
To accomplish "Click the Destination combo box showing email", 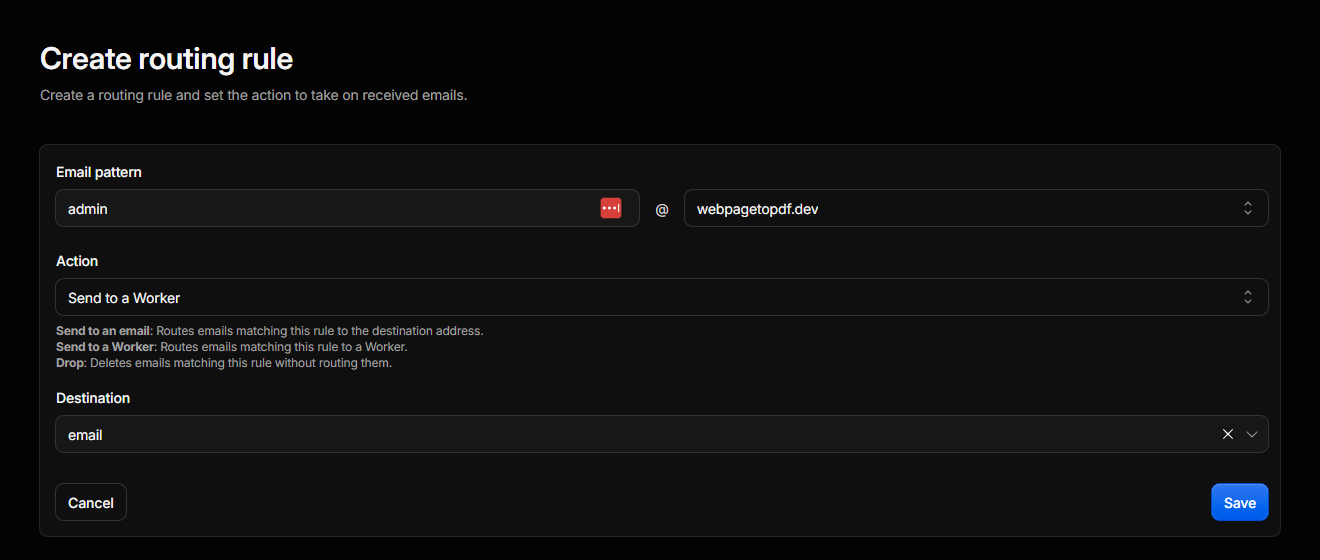I will [x=662, y=434].
